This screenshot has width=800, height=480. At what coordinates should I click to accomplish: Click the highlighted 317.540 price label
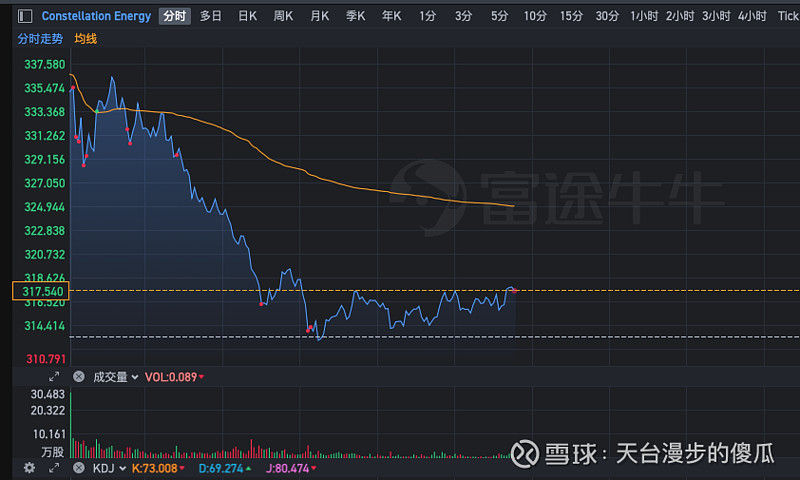click(x=41, y=291)
